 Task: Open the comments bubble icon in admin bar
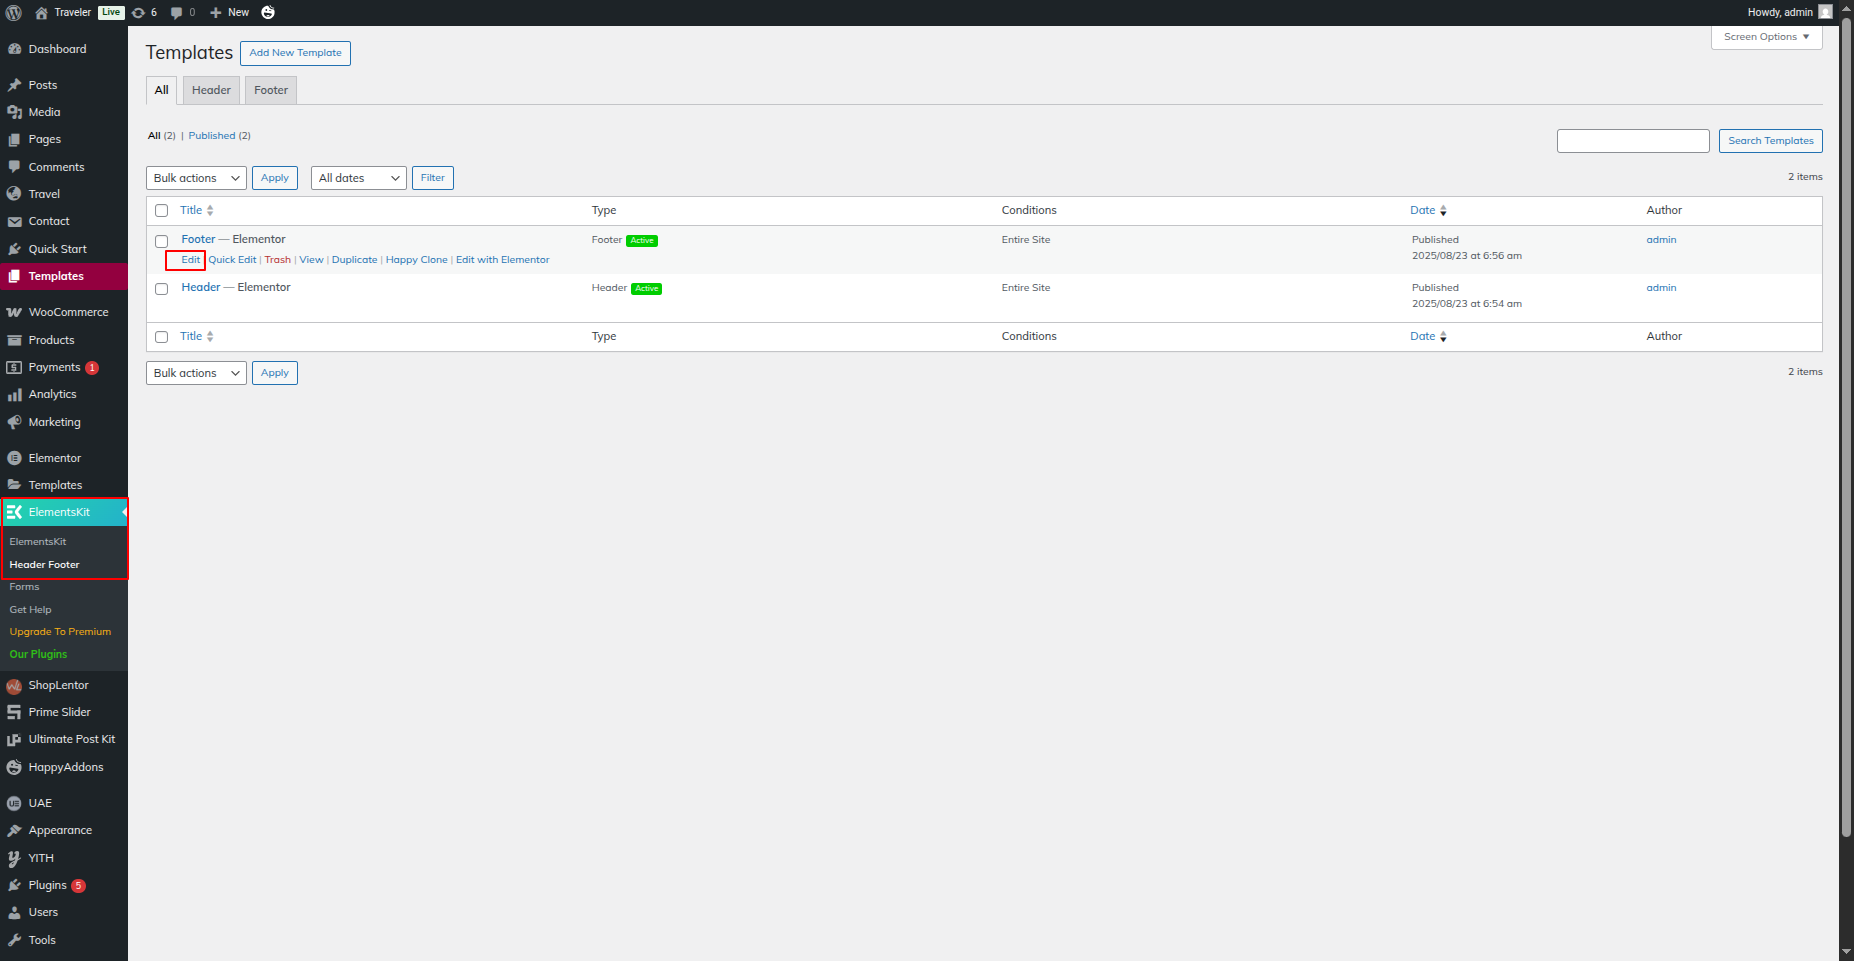tap(177, 13)
